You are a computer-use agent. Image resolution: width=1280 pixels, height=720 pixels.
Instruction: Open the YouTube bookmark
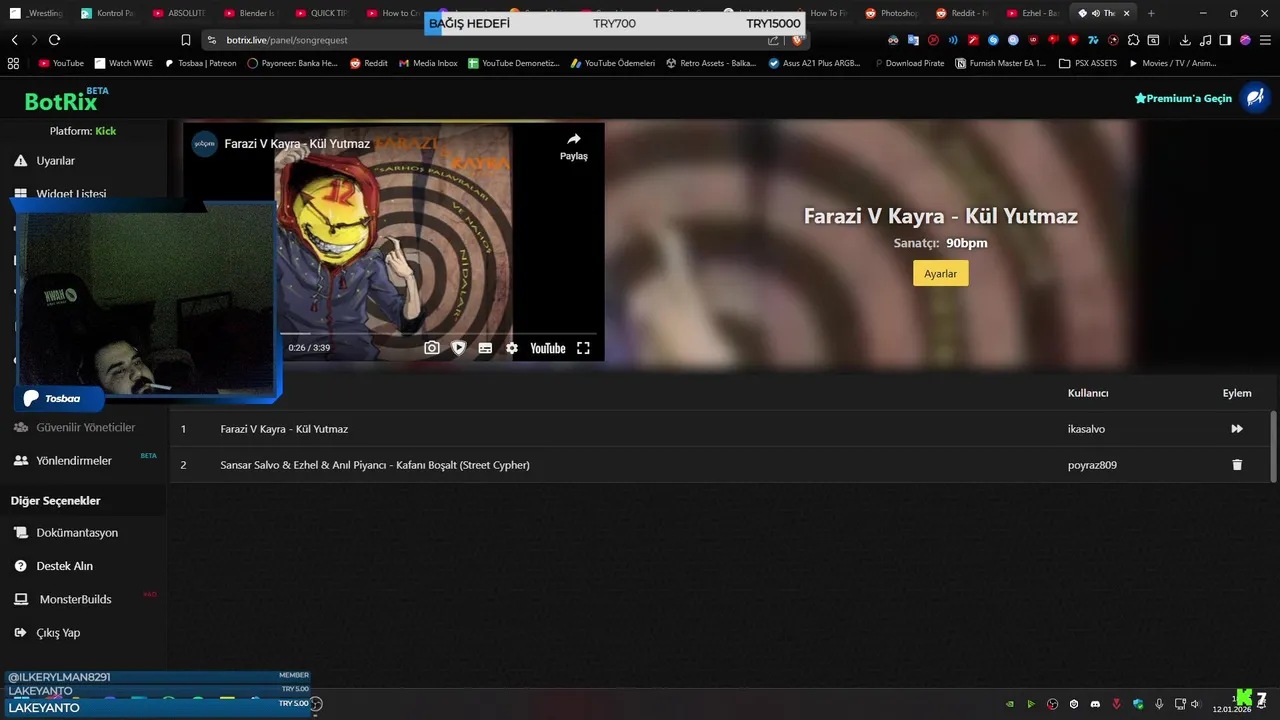(x=61, y=63)
